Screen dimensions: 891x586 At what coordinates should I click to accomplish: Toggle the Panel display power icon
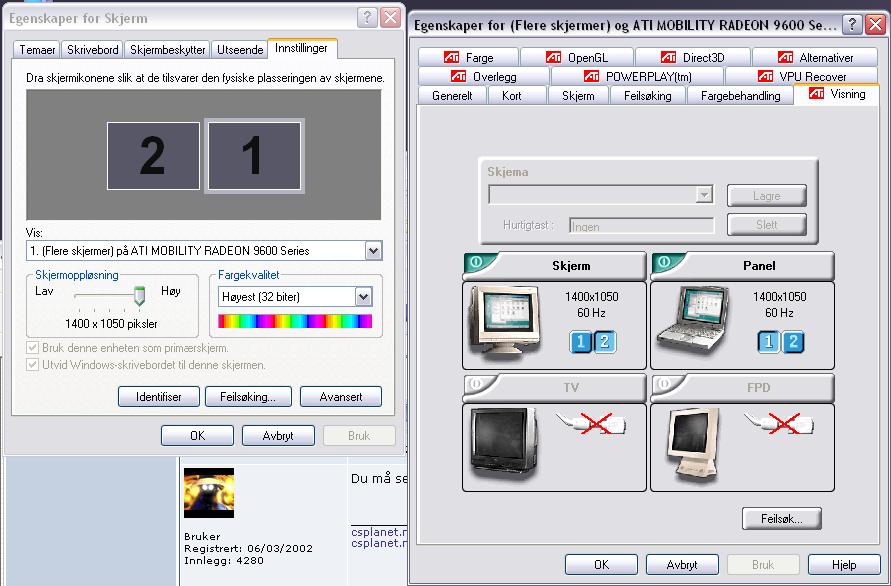[665, 262]
